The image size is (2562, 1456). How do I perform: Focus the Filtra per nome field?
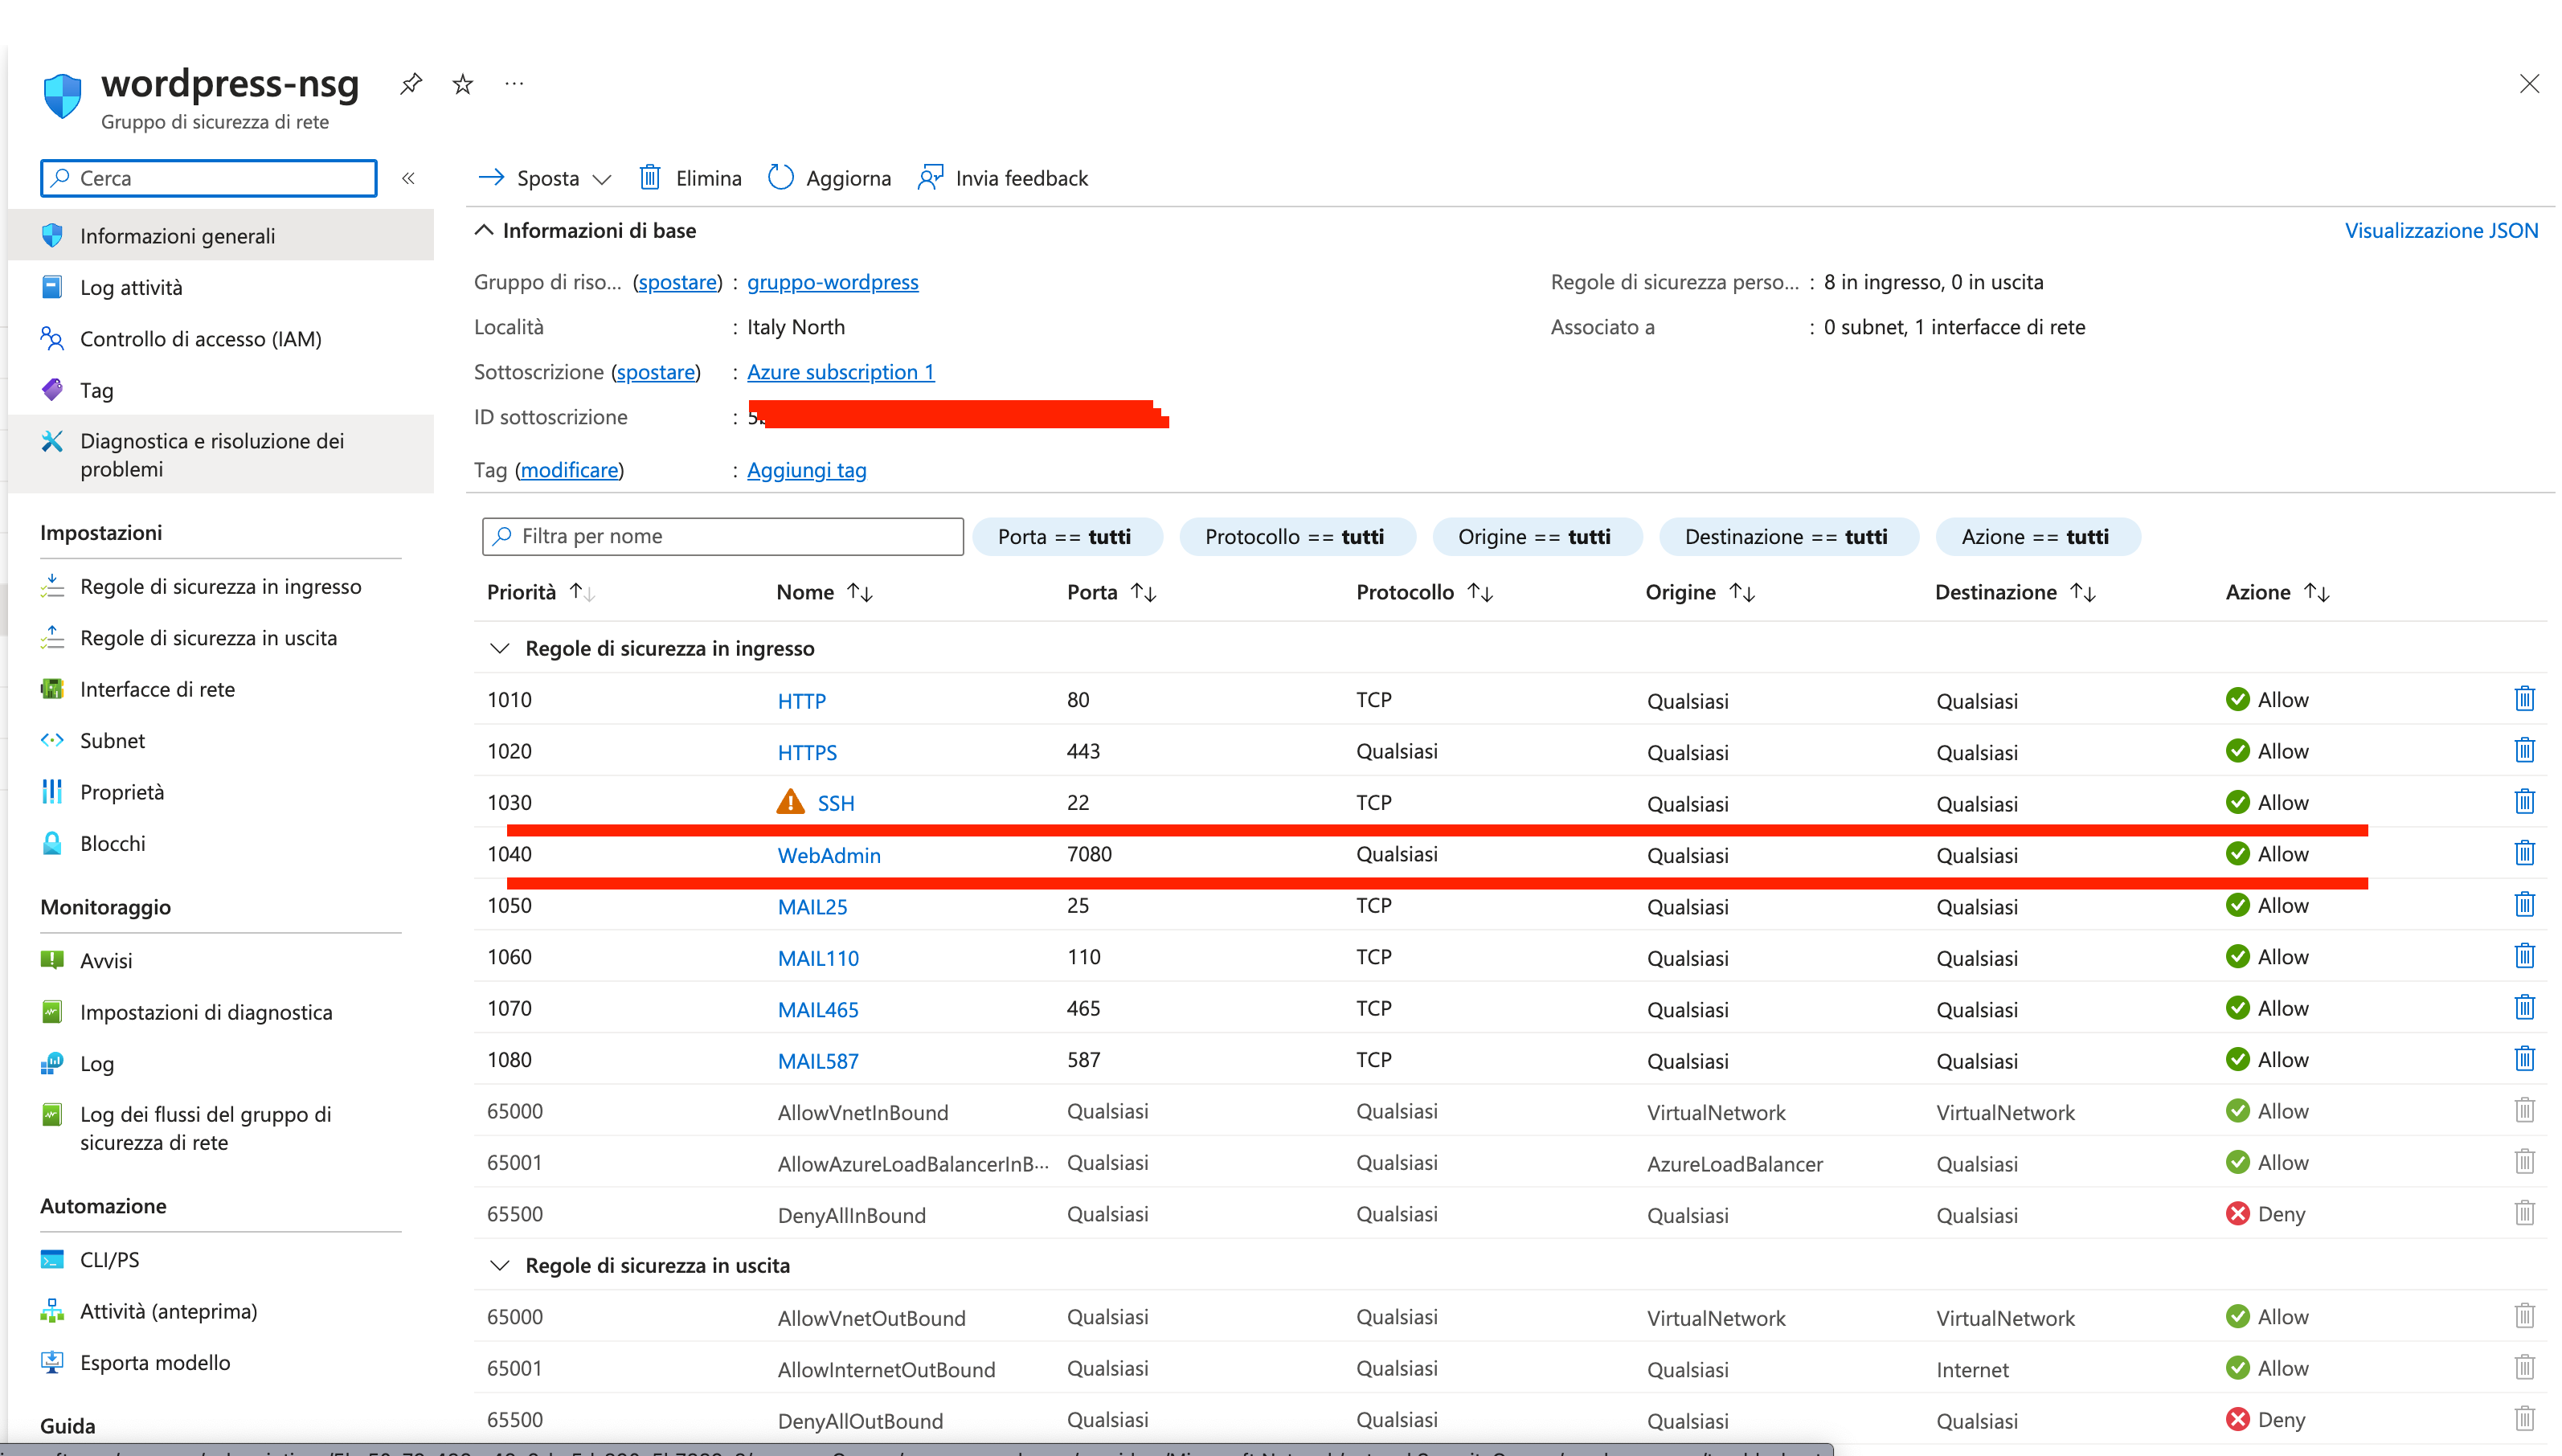[722, 536]
